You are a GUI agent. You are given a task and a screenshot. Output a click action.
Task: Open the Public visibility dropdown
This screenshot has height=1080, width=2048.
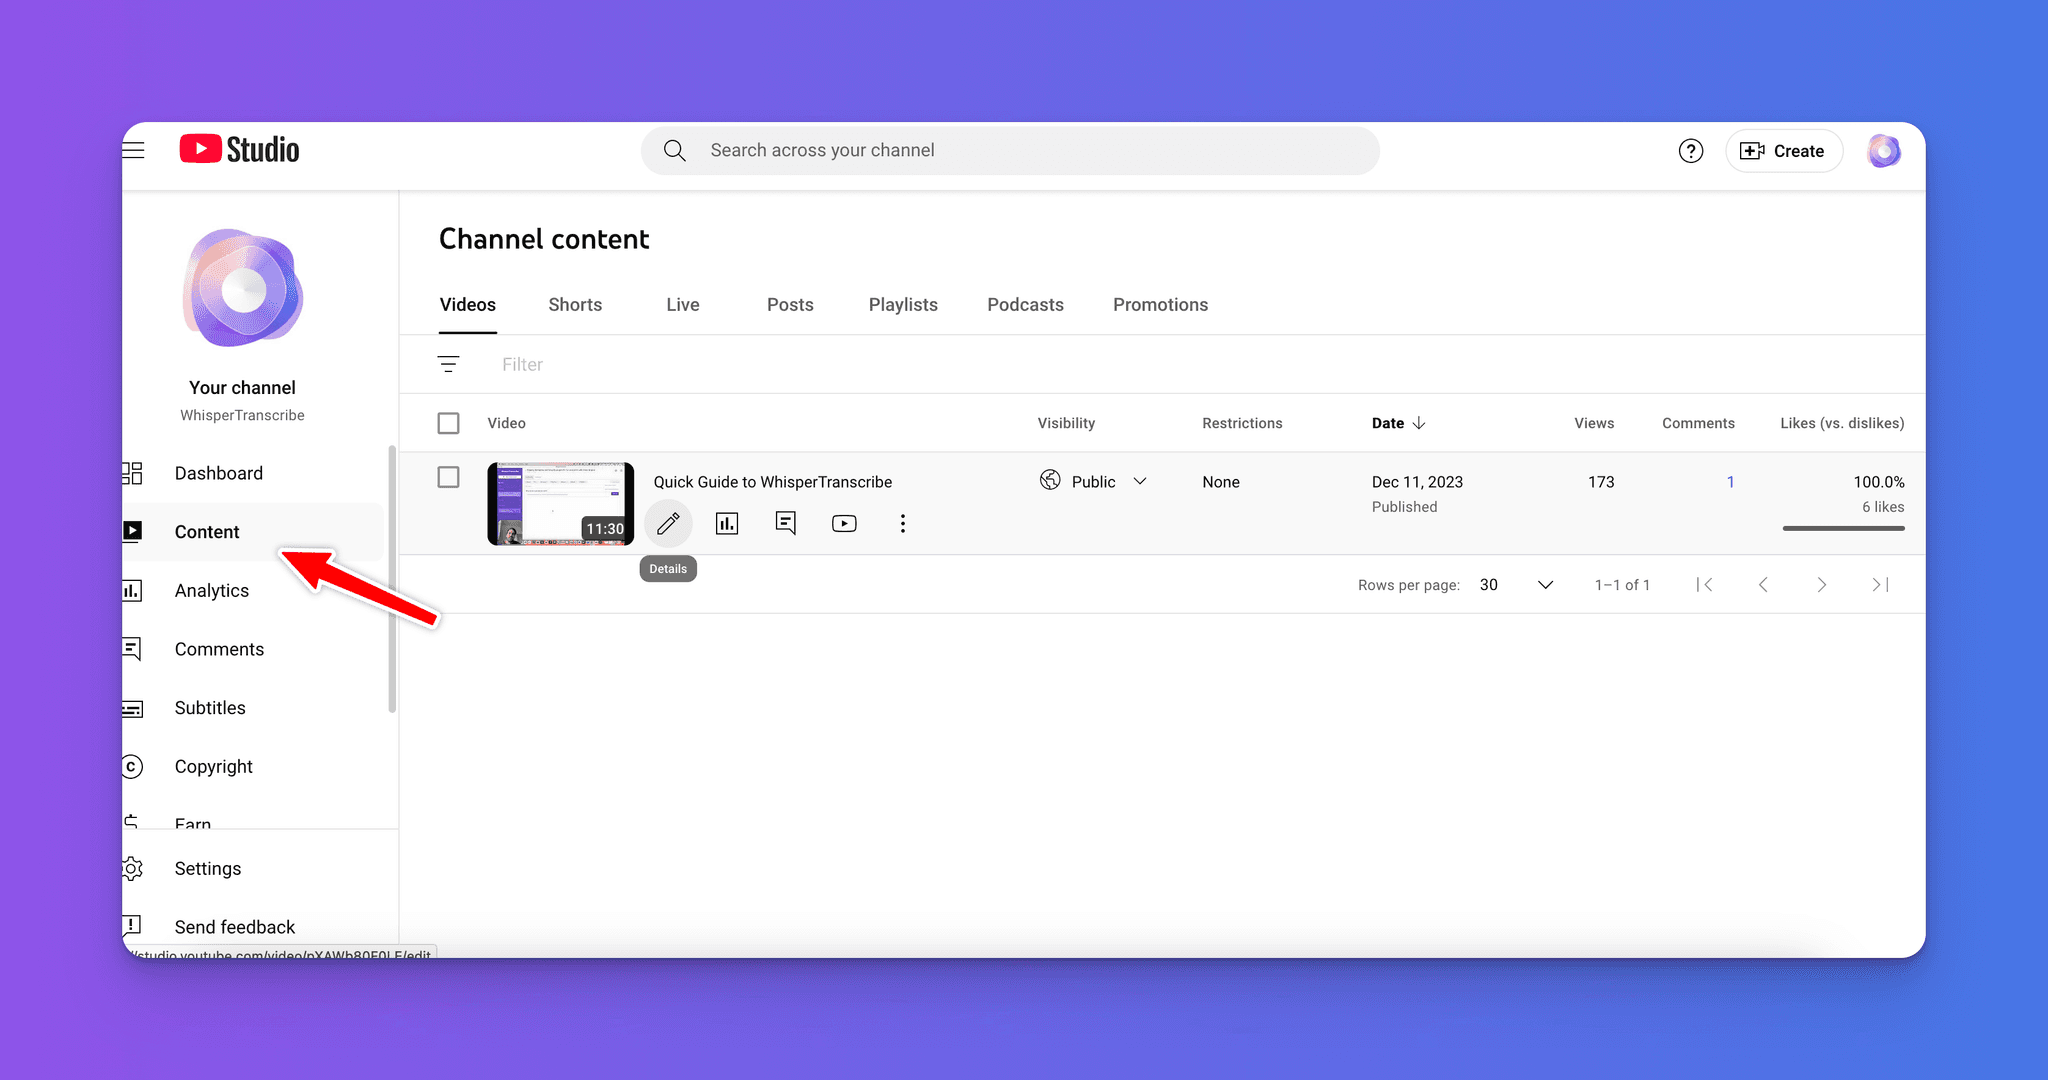click(1094, 481)
